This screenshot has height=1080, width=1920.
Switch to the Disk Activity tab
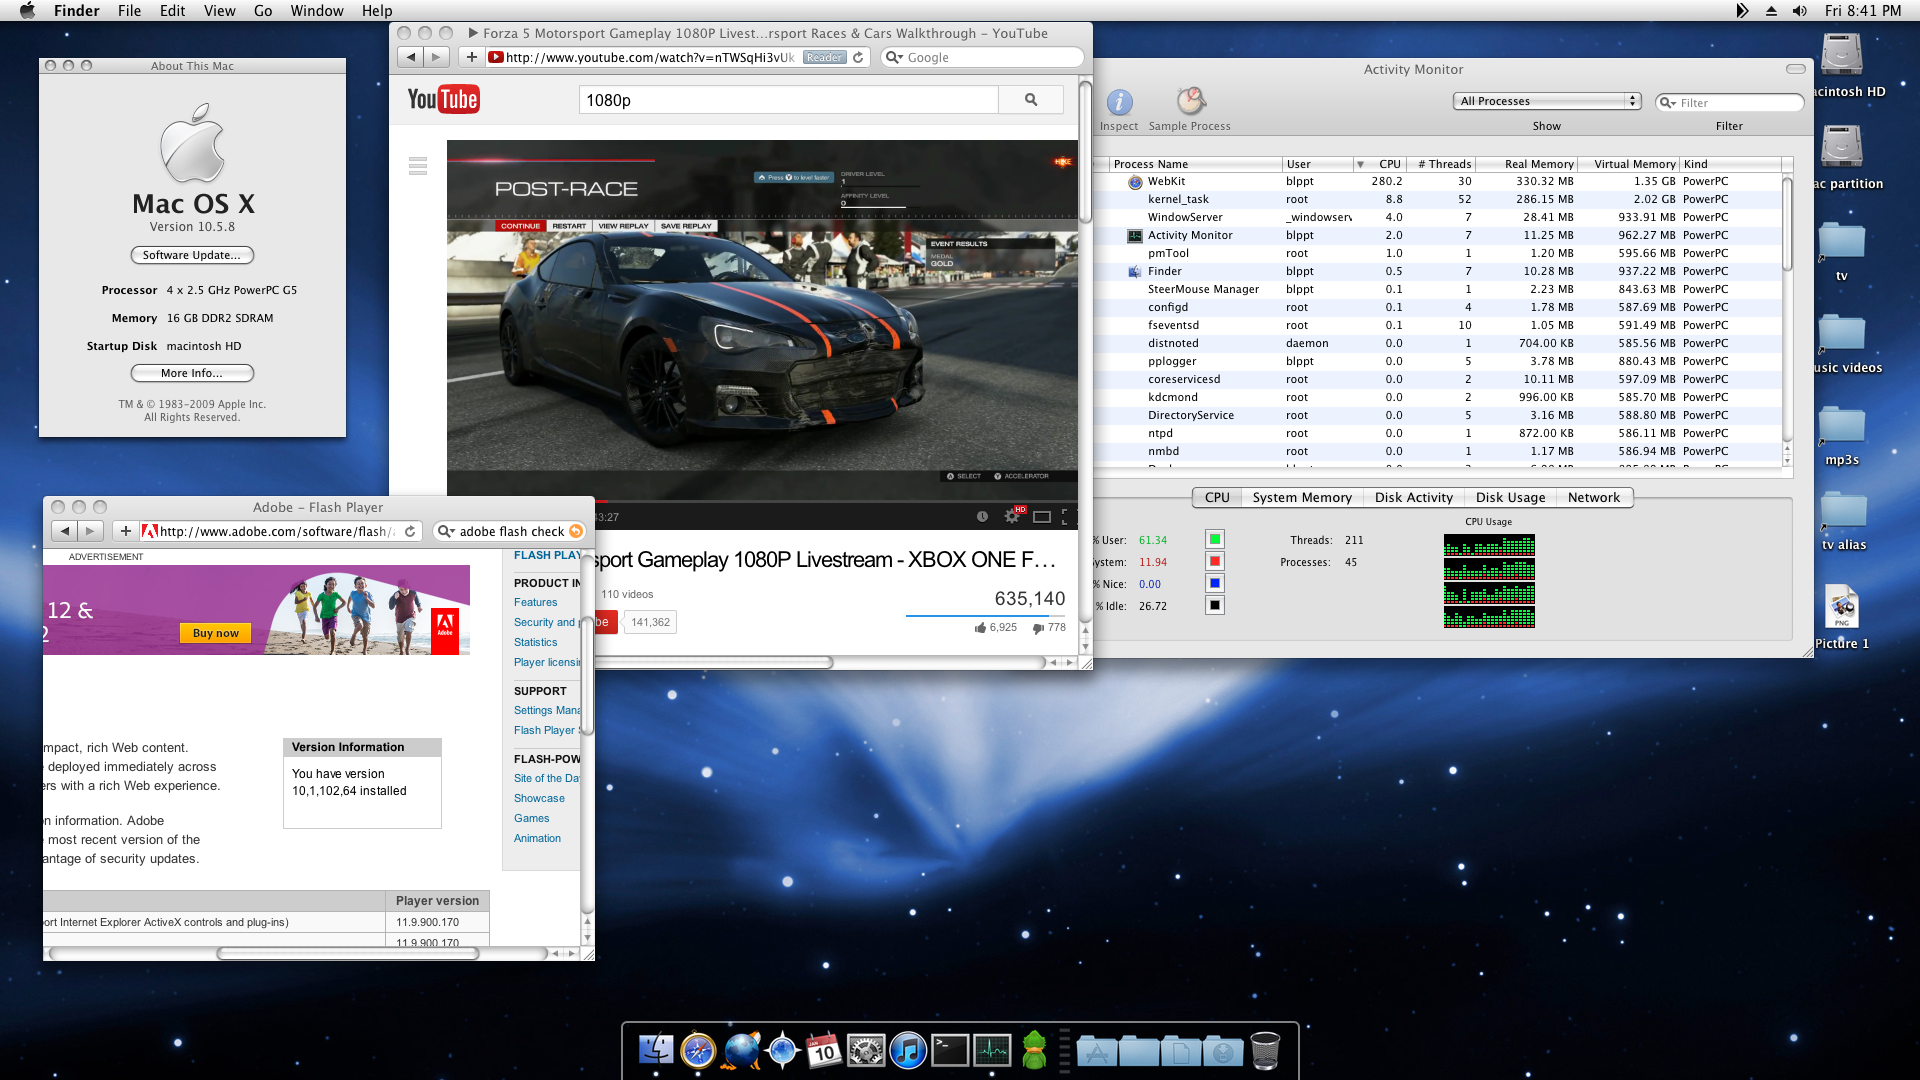pos(1414,498)
